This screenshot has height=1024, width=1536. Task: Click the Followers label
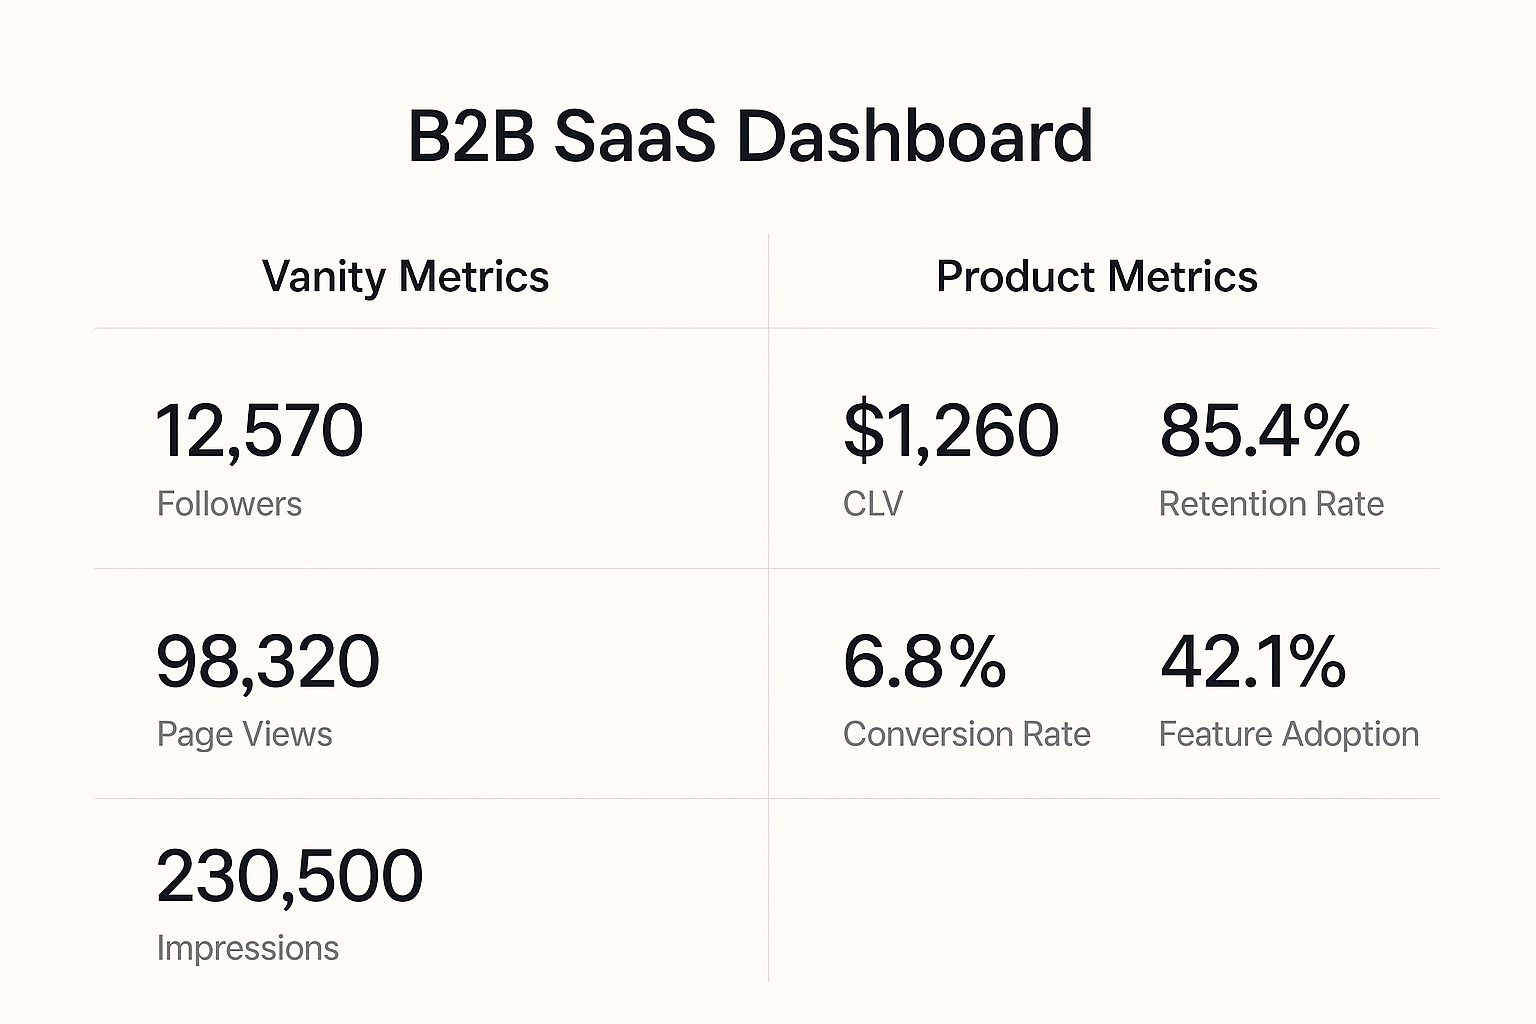[x=229, y=504]
